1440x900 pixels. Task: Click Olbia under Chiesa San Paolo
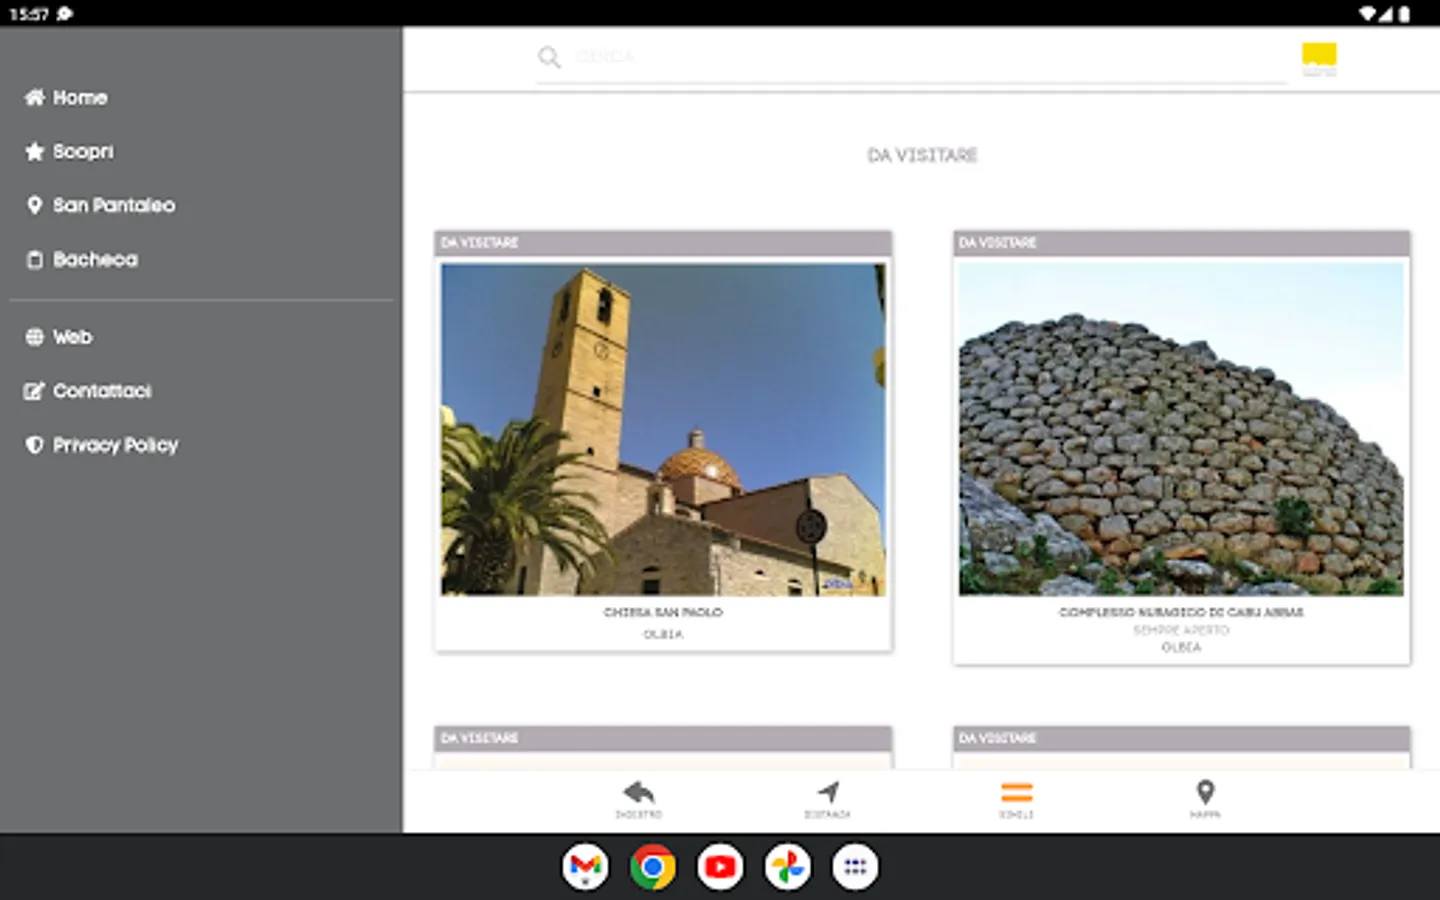(x=663, y=634)
